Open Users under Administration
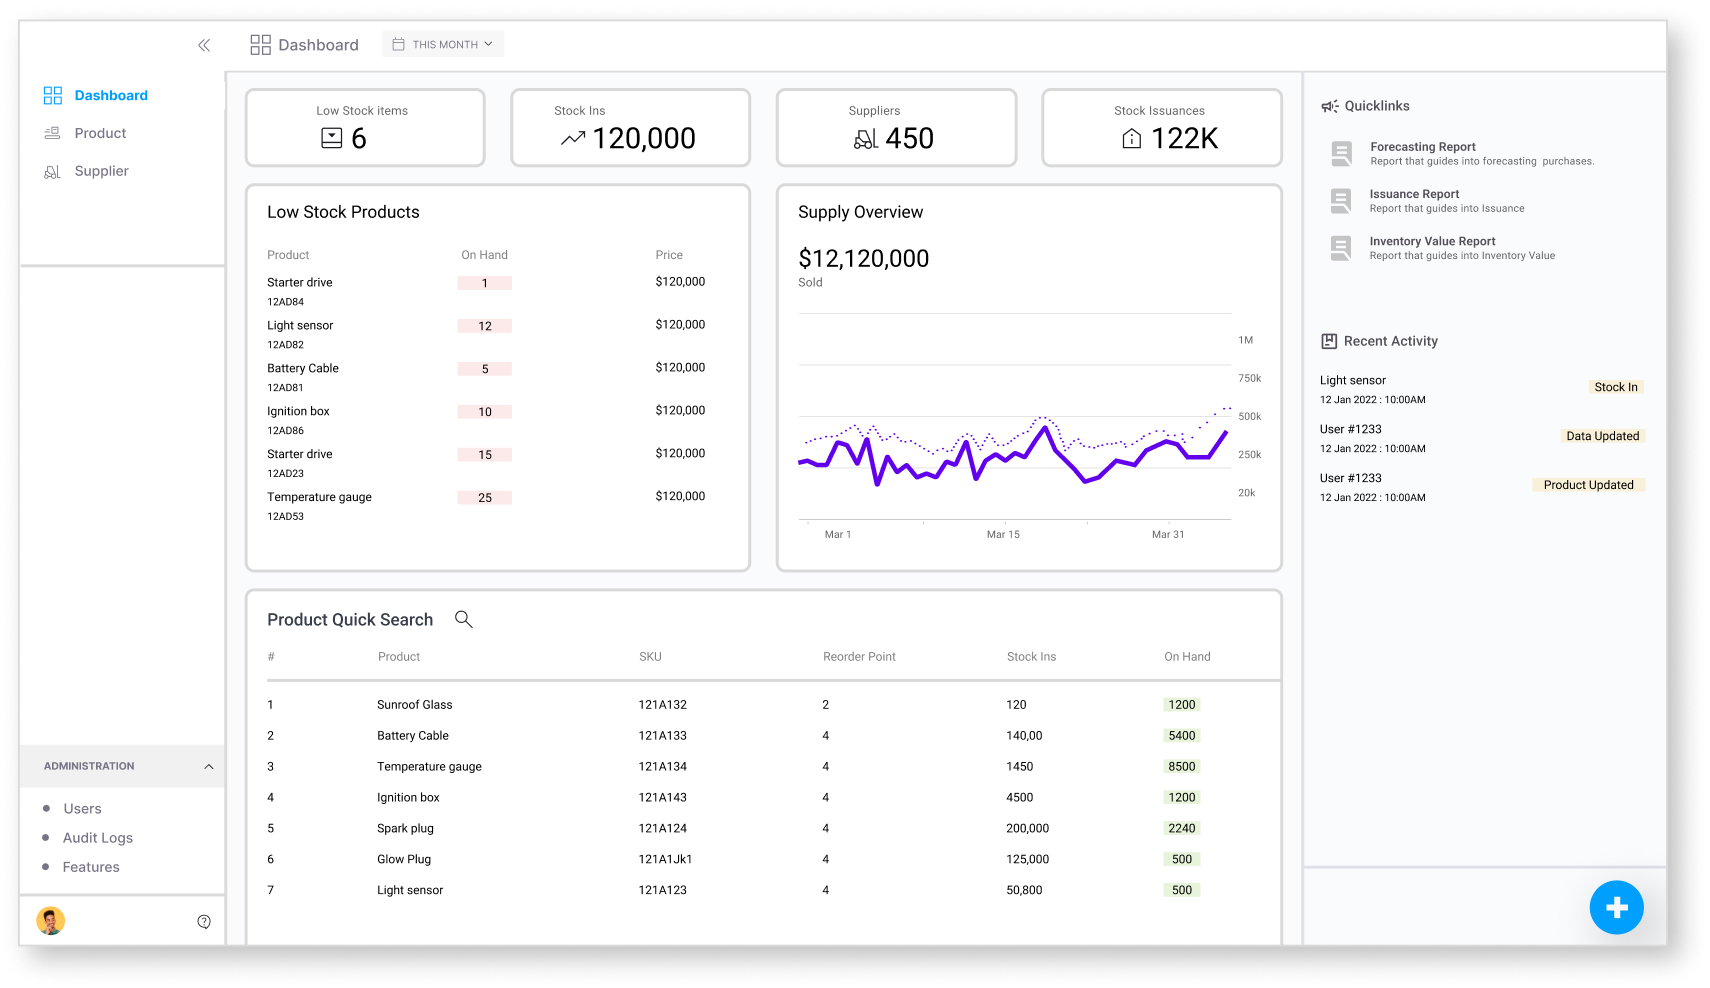The image size is (1710, 988). [82, 809]
